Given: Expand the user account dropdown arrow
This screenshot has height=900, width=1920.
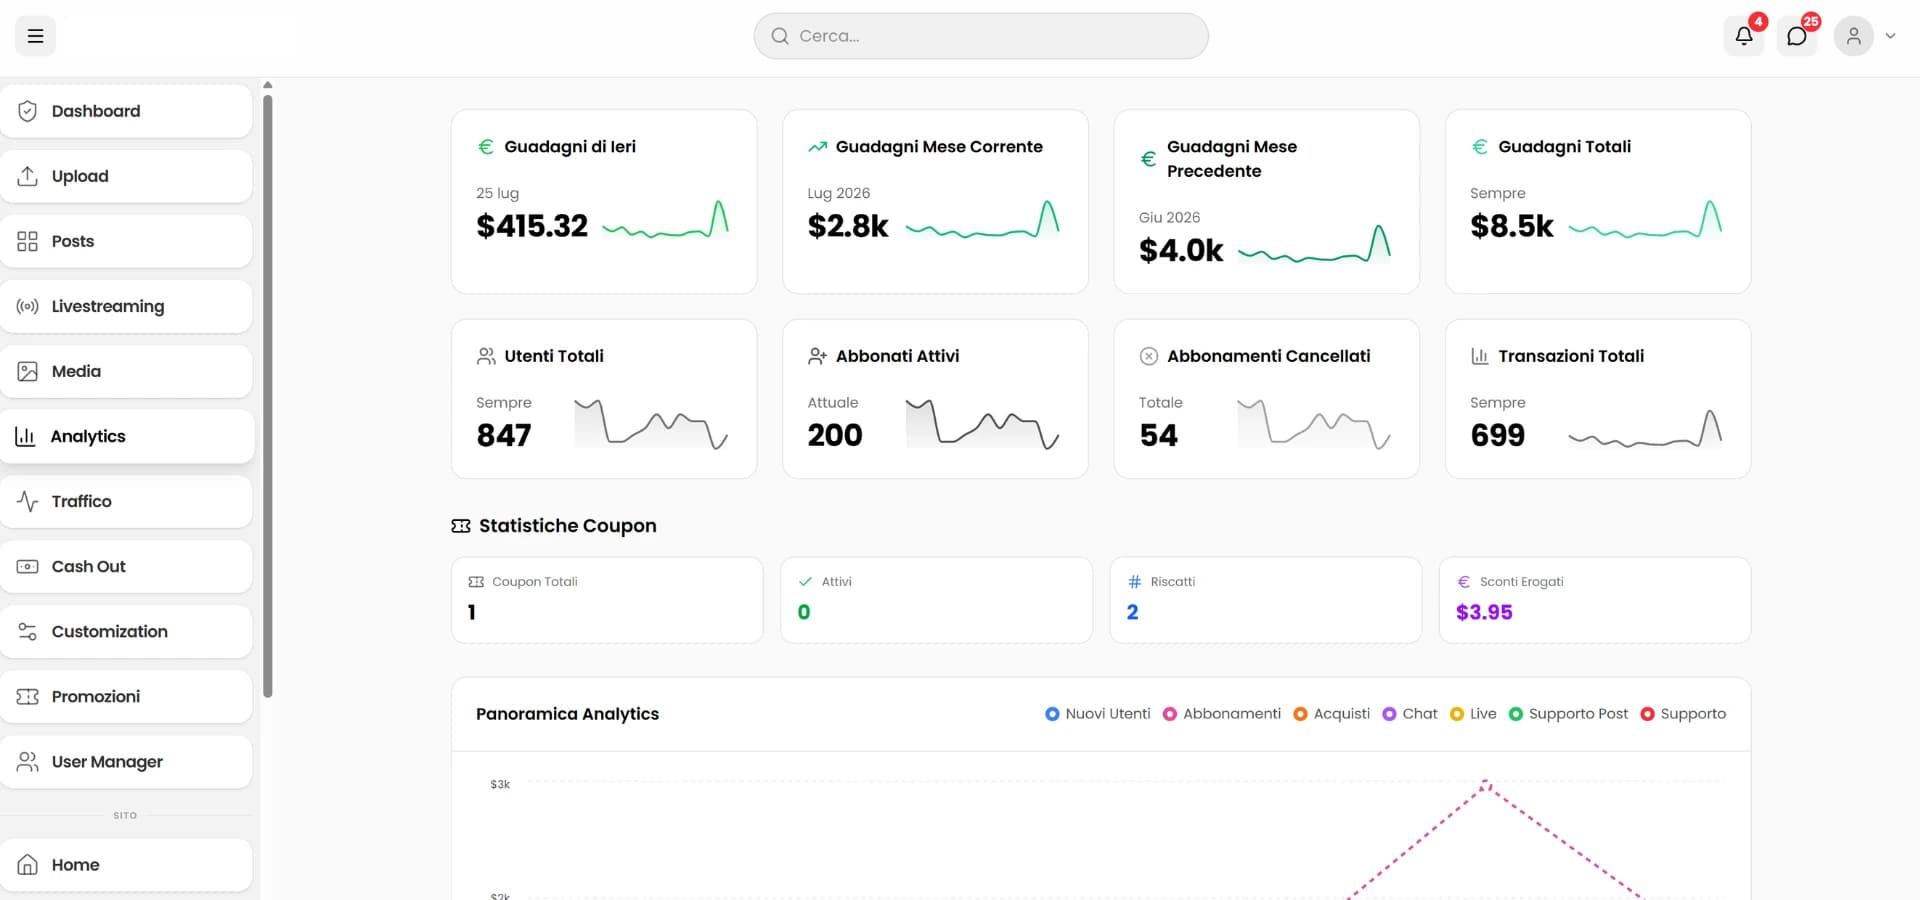Looking at the screenshot, I should pos(1890,36).
